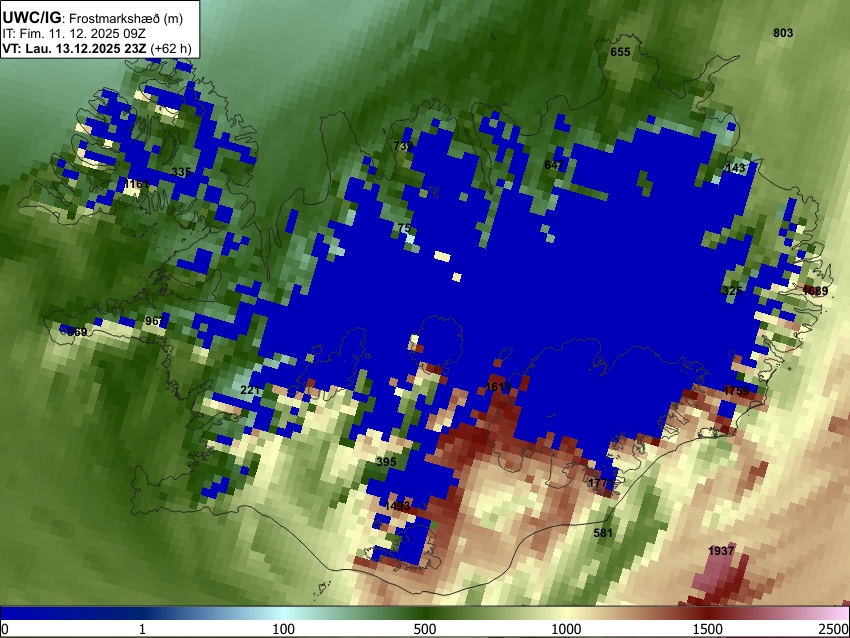The image size is (850, 638).
Task: Click the map label 655
Action: 620,52
